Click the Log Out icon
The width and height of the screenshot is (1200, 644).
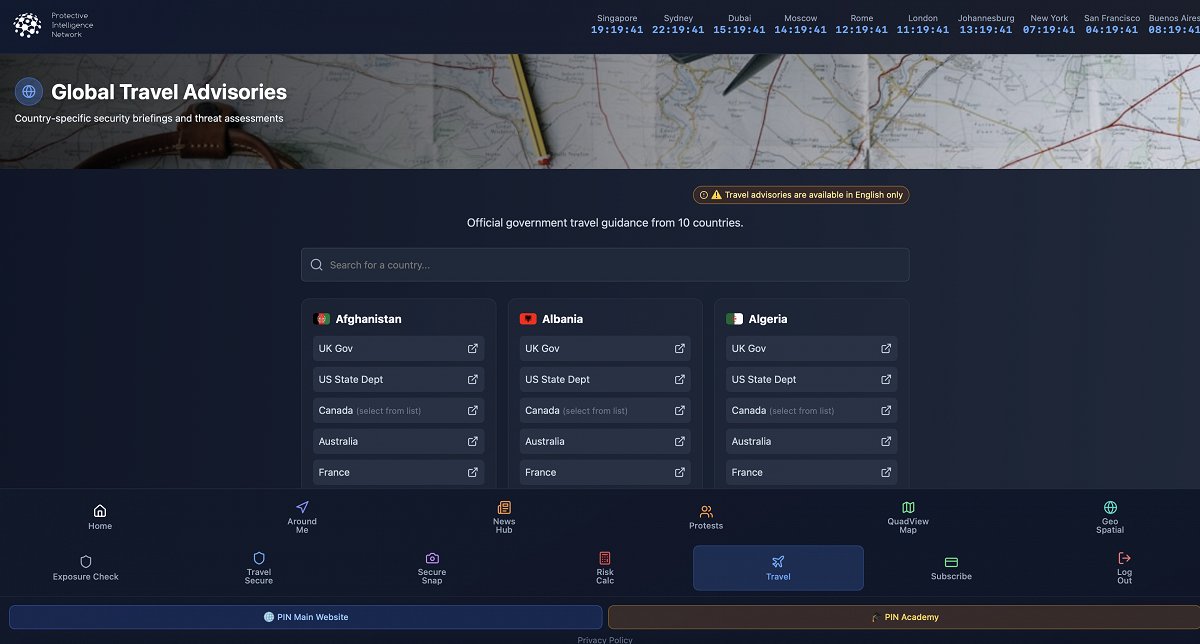tap(1124, 558)
